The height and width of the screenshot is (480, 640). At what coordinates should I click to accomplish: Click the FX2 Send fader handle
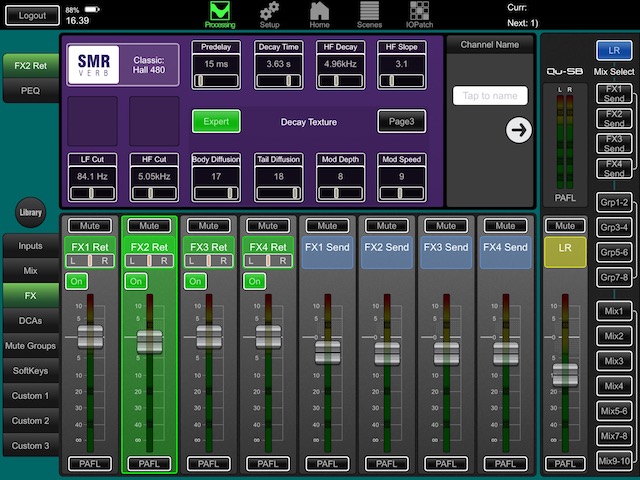387,353
